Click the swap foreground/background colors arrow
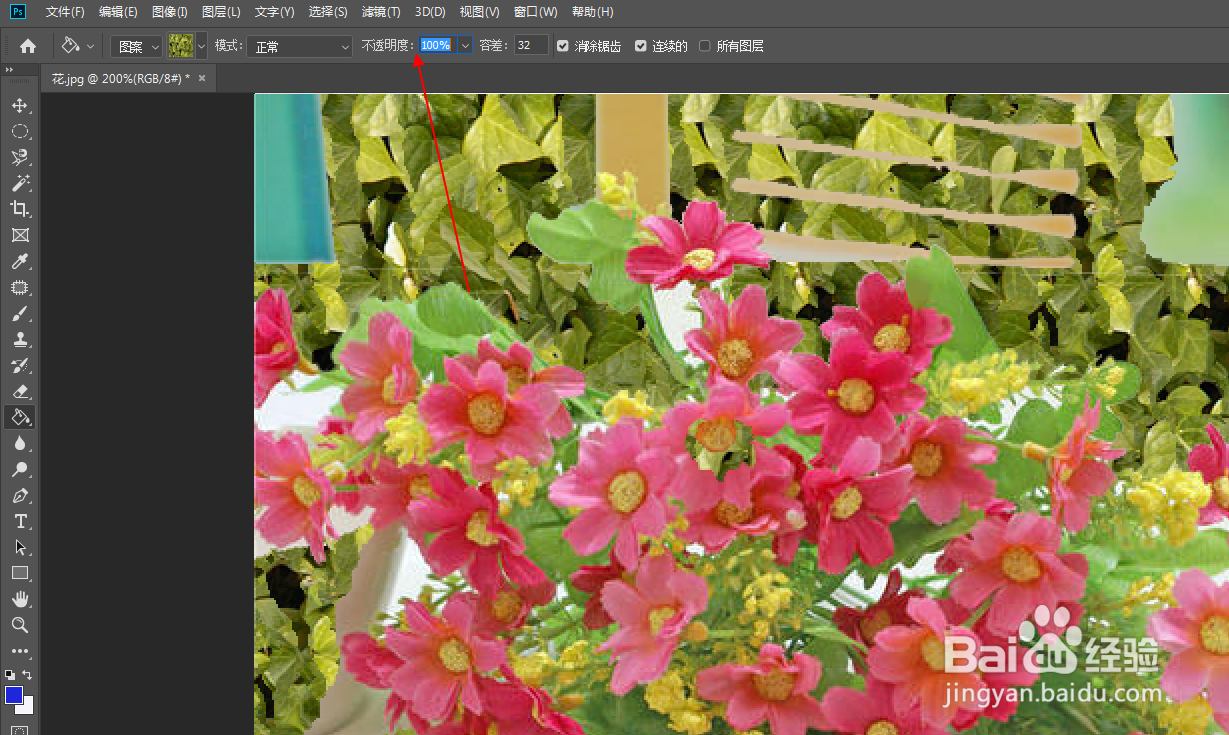Screen dimensions: 1229x735 (27, 675)
